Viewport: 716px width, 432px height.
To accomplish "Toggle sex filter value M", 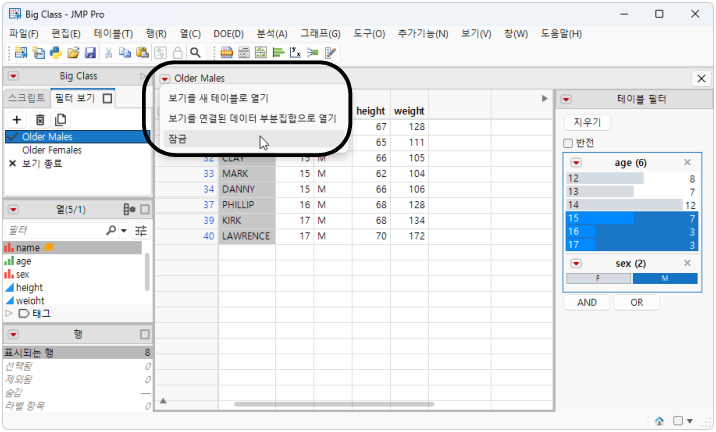I will [665, 278].
